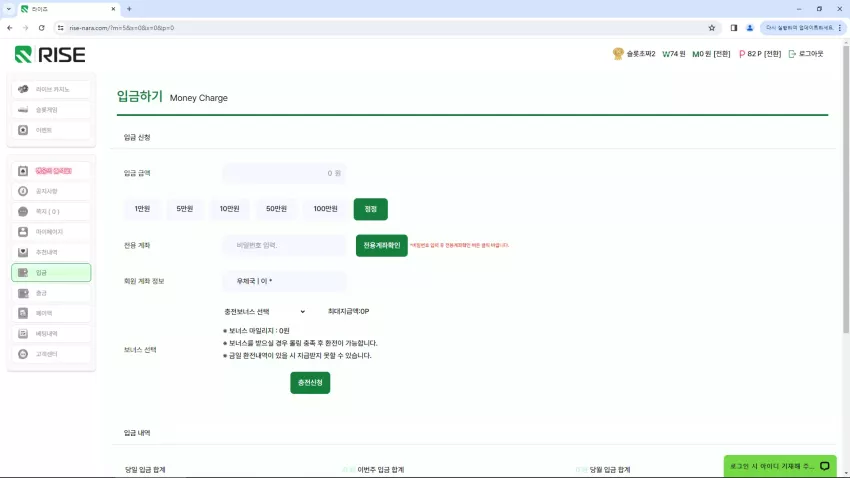Click the green reset amount button
The image size is (850, 478).
tap(370, 209)
